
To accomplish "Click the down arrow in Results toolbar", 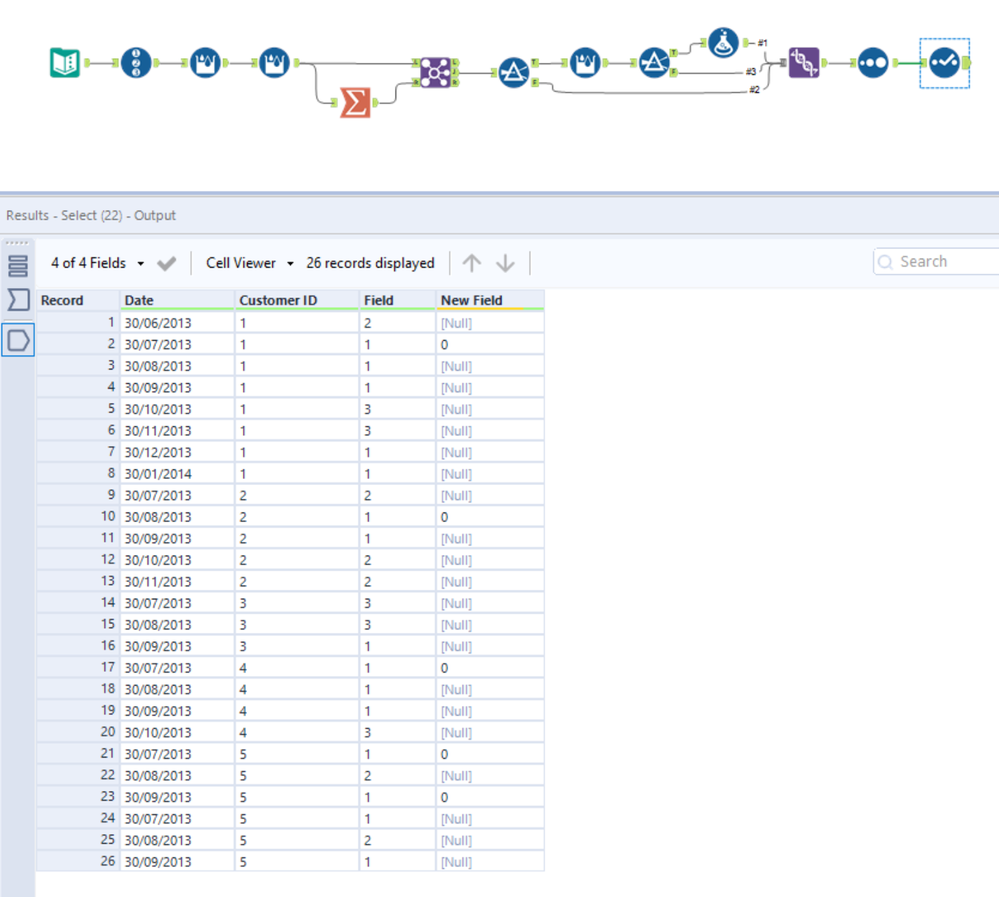I will [x=505, y=262].
